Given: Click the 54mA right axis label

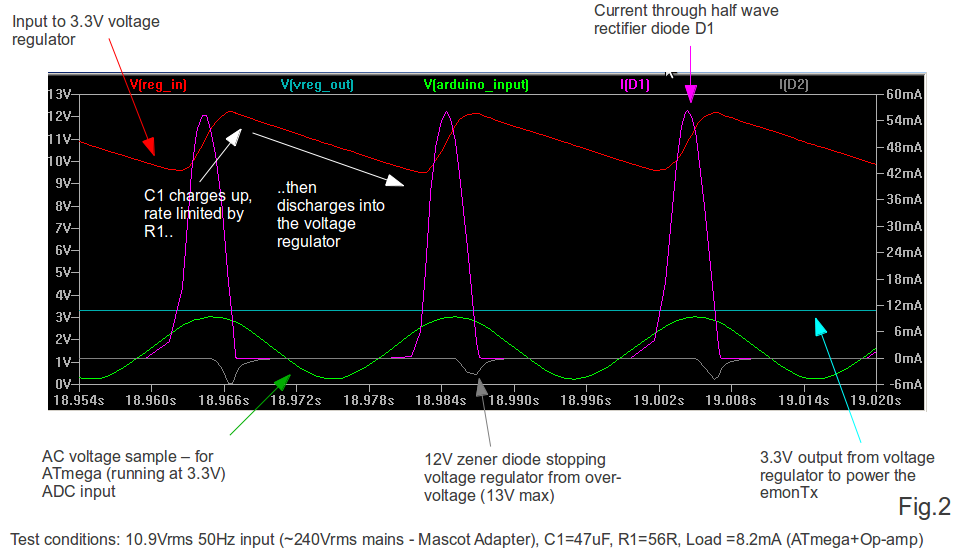Looking at the screenshot, I should [x=904, y=120].
